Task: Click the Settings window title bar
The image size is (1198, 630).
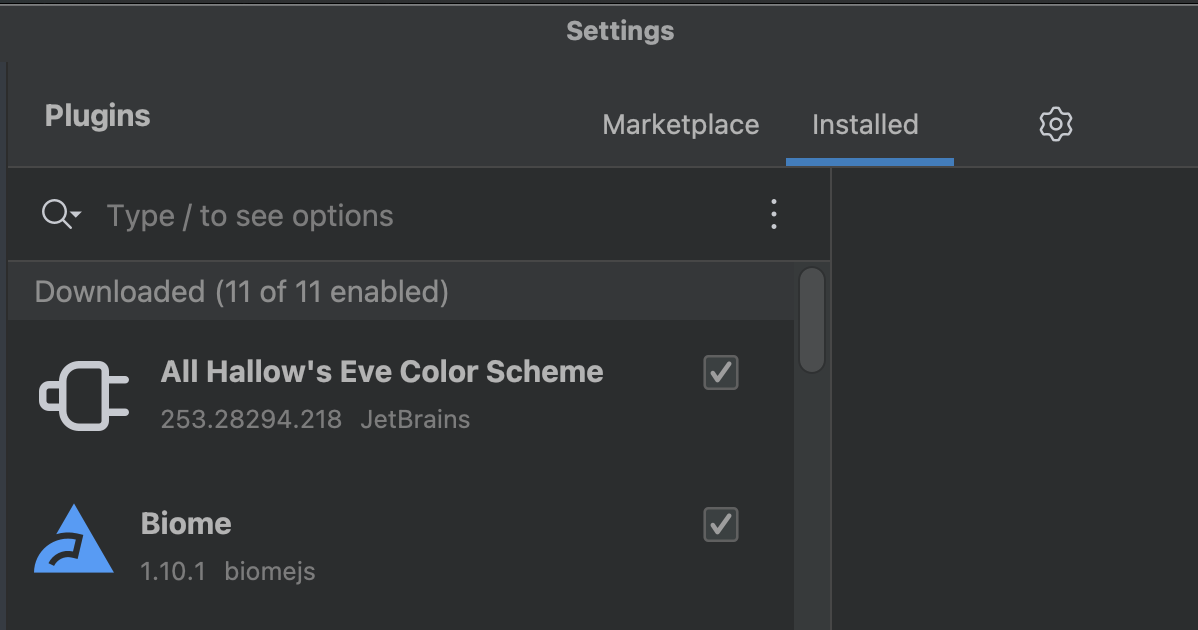Action: point(620,31)
